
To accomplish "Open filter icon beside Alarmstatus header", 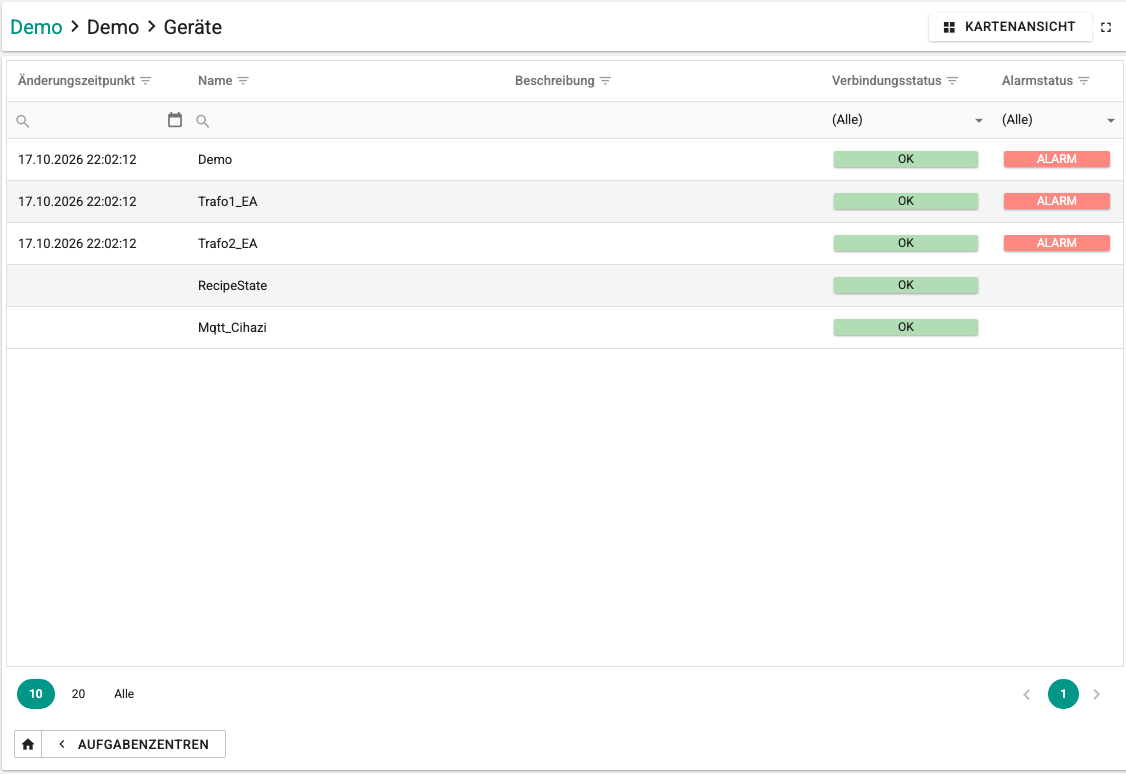I will pos(1084,81).
